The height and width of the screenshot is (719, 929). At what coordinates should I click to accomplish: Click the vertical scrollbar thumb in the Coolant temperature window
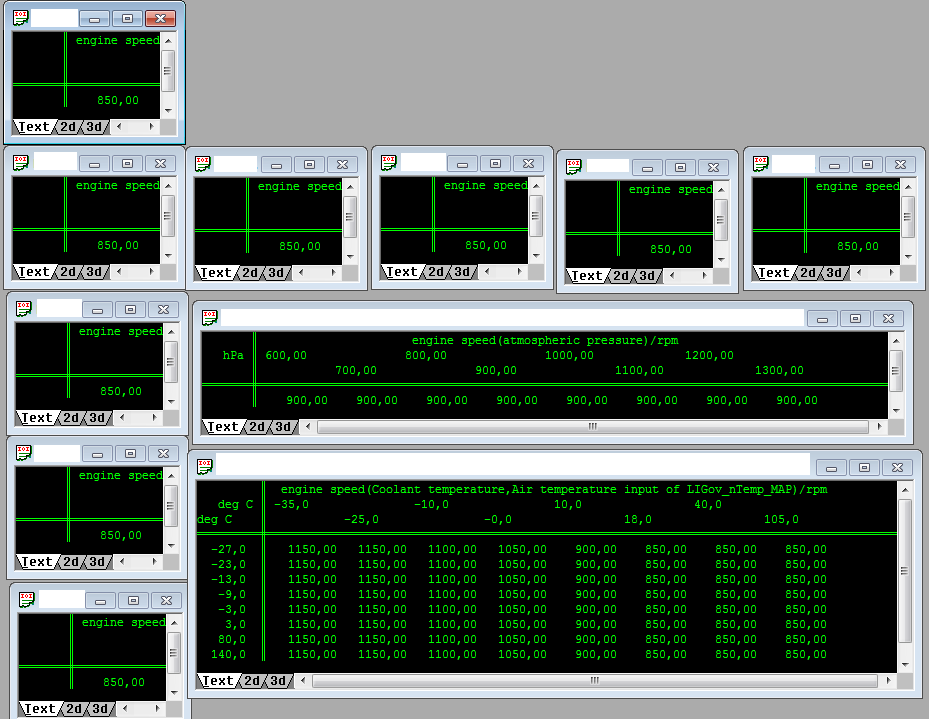[x=905, y=571]
